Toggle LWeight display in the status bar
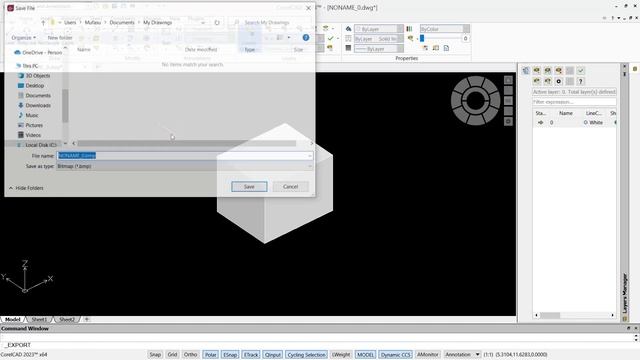Image resolution: width=640 pixels, height=360 pixels. 341,355
